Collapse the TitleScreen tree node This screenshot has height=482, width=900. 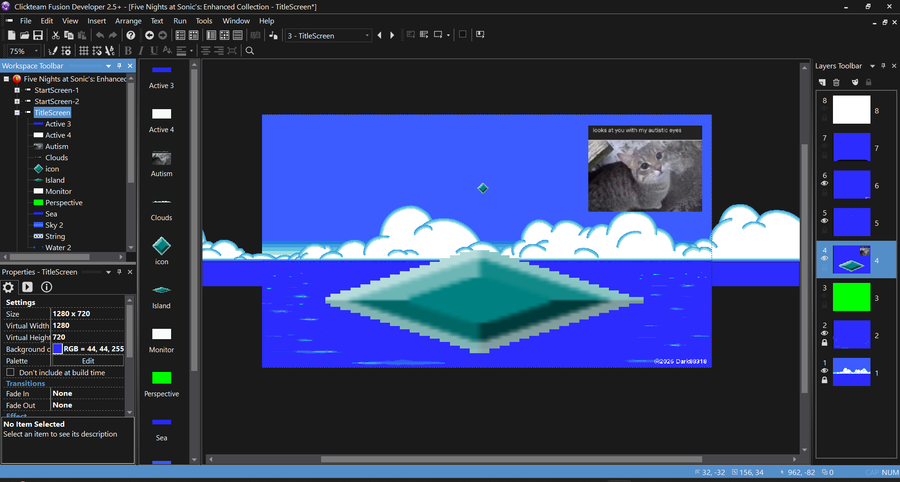(17, 112)
